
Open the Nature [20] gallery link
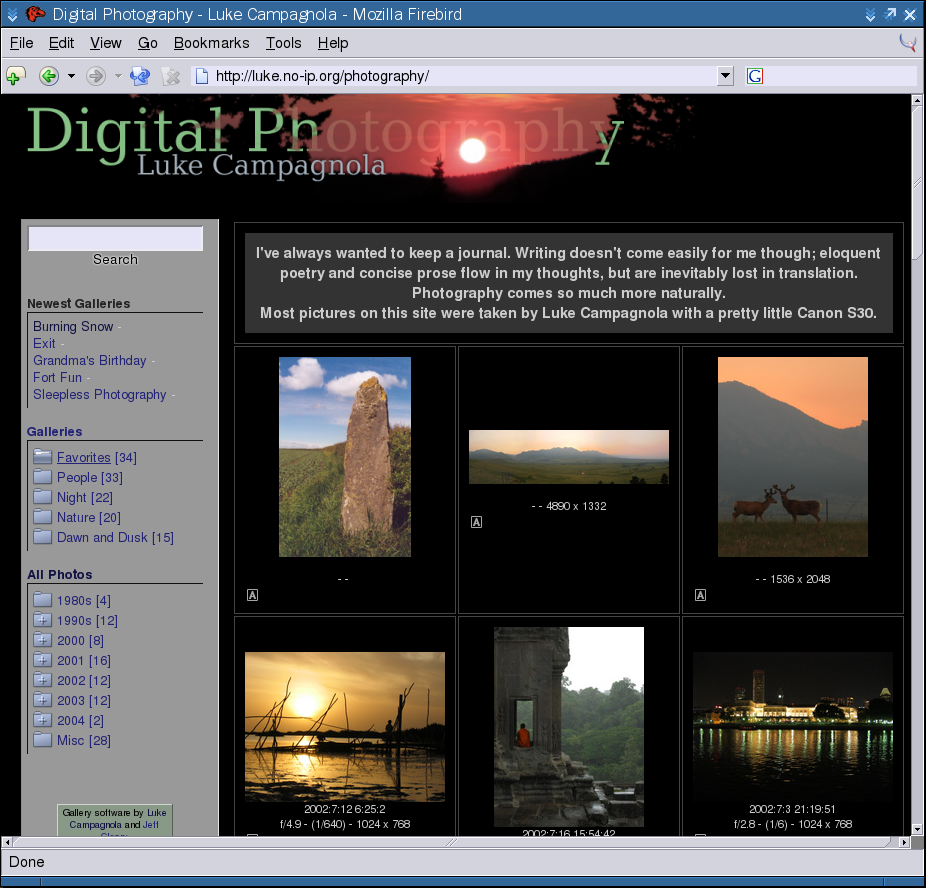89,518
